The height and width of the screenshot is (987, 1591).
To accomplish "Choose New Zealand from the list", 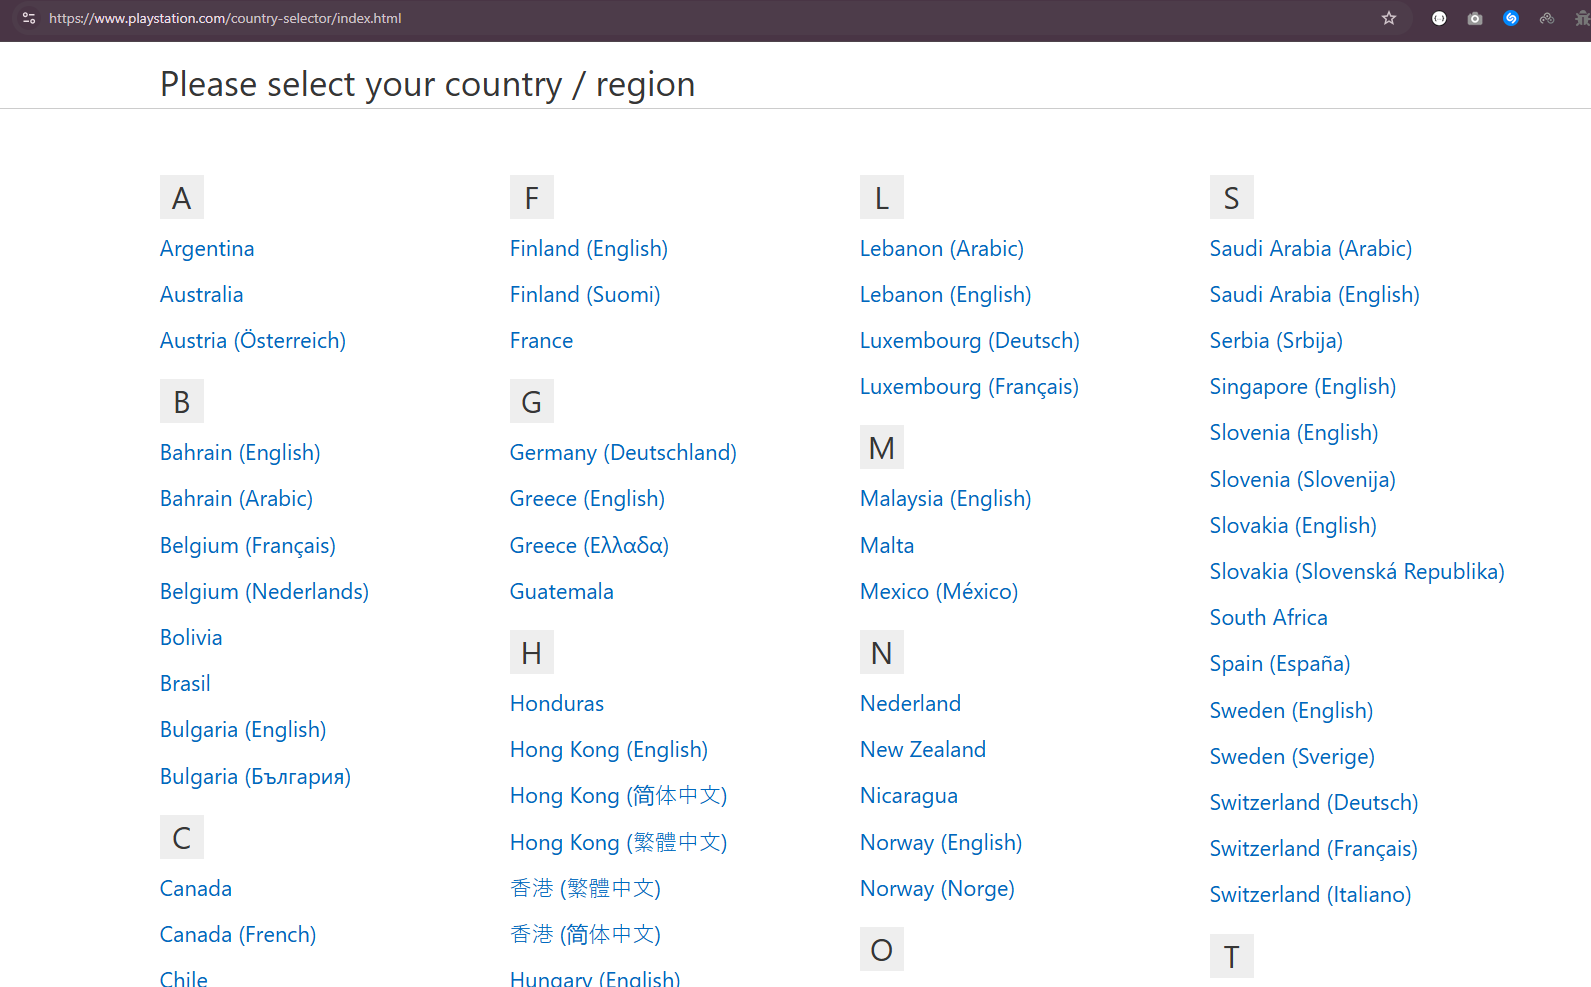I will point(923,750).
